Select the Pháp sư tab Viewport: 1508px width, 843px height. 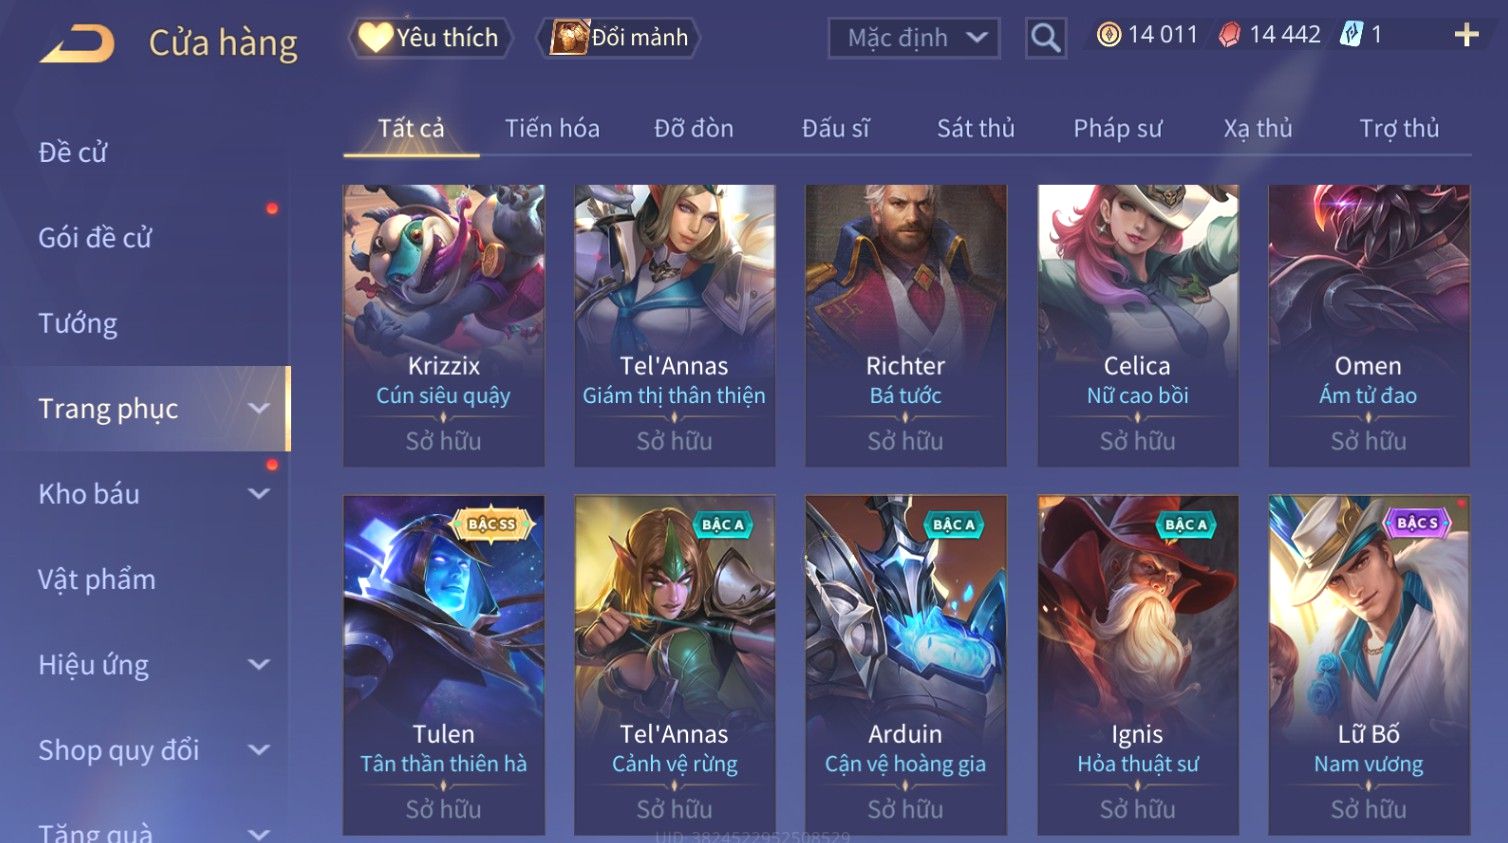[x=1117, y=129]
